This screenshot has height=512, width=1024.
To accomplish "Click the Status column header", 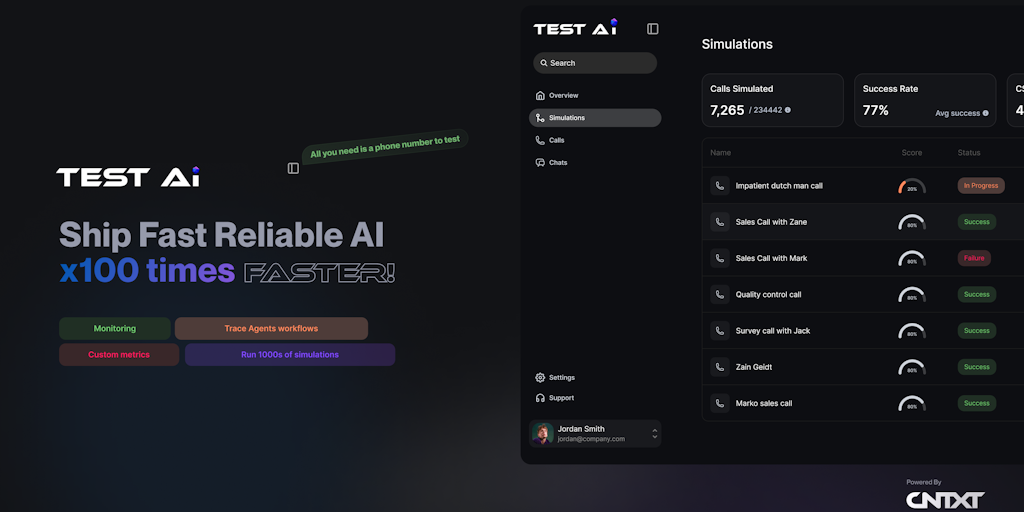I will click(969, 153).
